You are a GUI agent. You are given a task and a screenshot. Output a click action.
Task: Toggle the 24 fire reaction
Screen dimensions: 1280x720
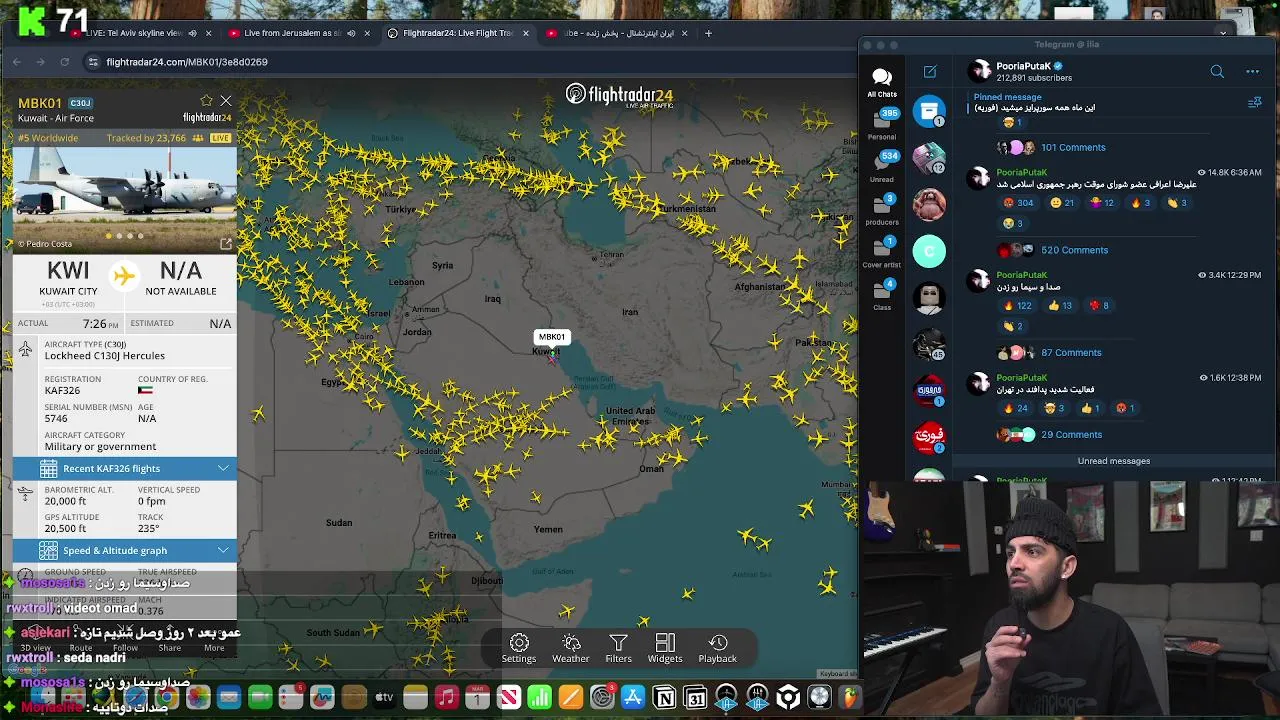[x=1015, y=408]
